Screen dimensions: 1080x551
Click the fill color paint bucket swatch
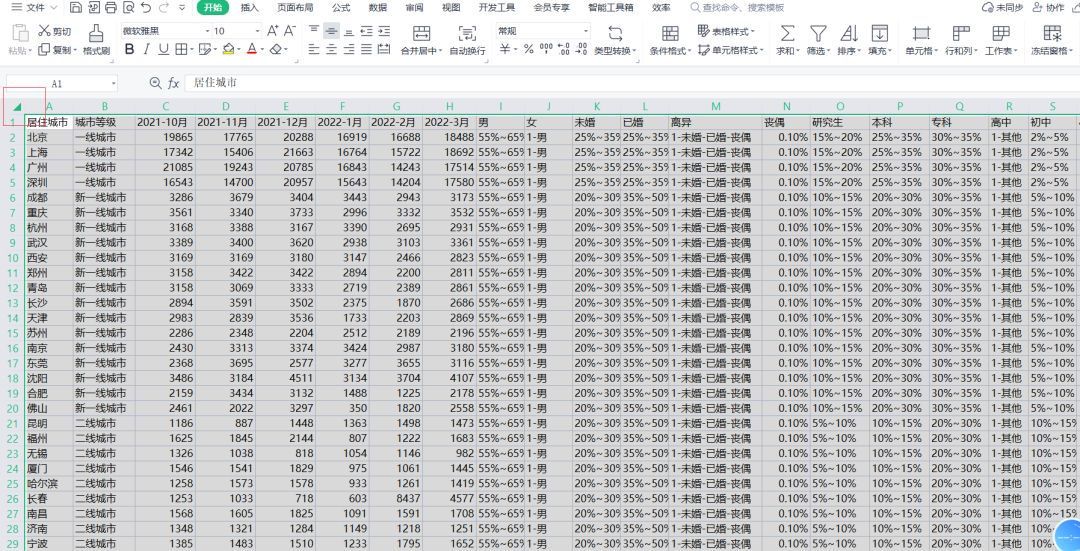click(x=227, y=49)
